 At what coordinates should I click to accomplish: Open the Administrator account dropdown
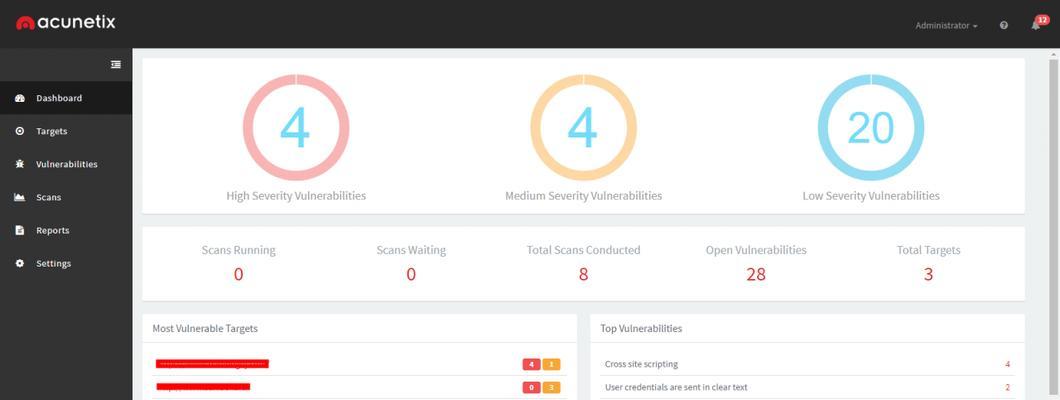click(946, 26)
